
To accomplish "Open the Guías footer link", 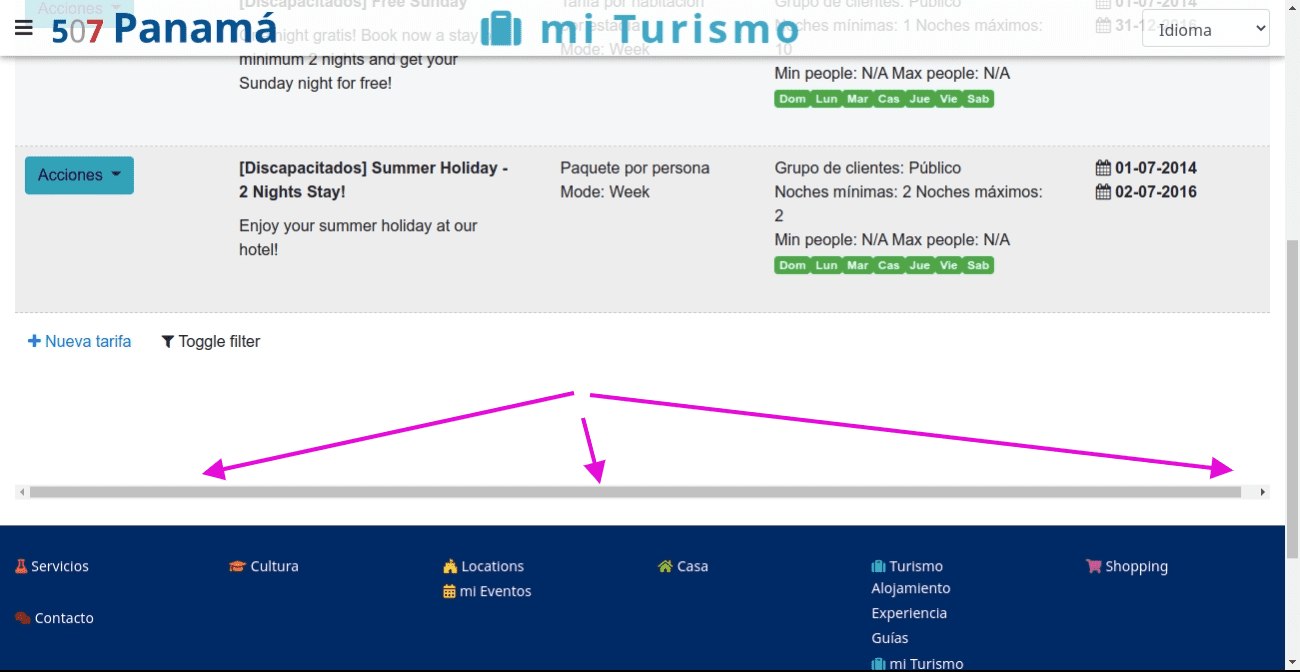I will pos(889,637).
